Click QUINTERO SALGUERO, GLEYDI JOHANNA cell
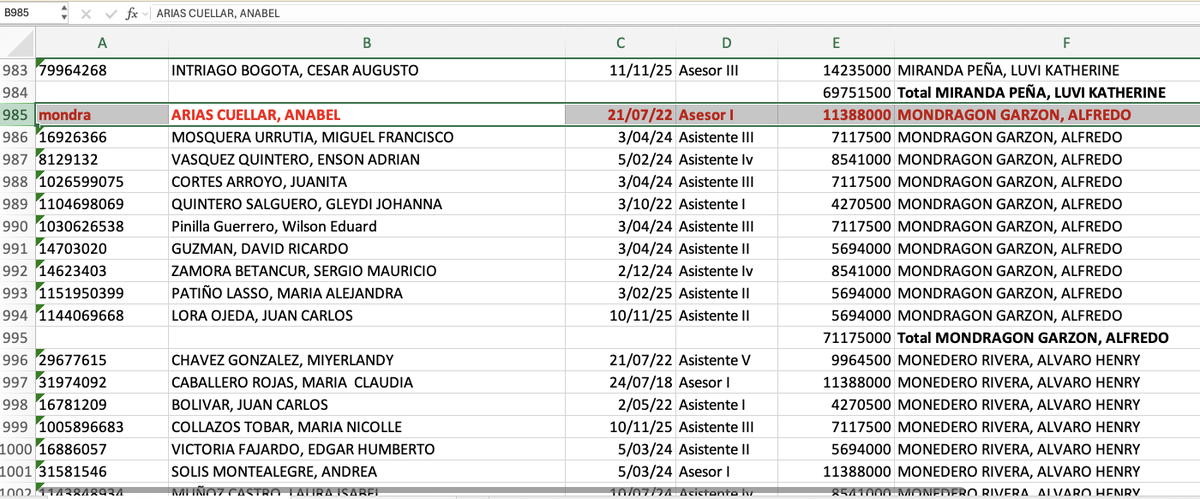The height and width of the screenshot is (499, 1200). click(367, 204)
